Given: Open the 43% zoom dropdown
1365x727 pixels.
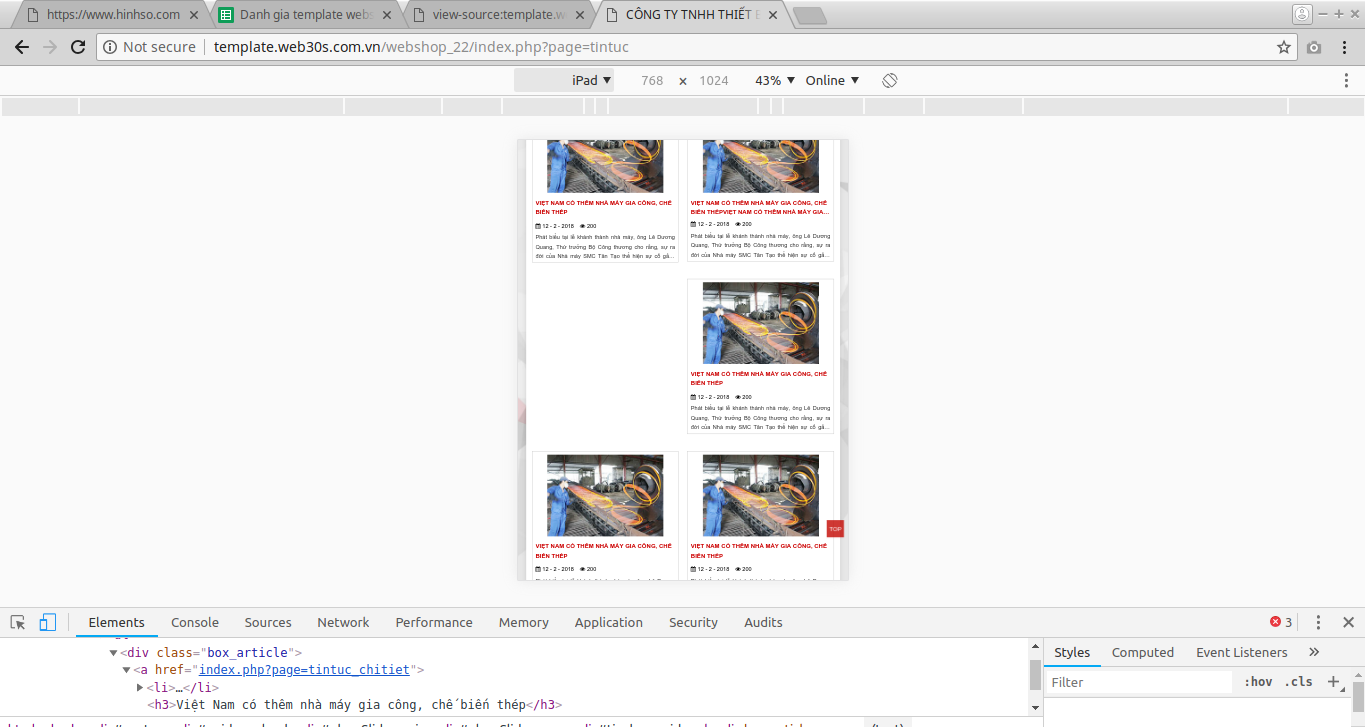Looking at the screenshot, I should click(x=775, y=80).
